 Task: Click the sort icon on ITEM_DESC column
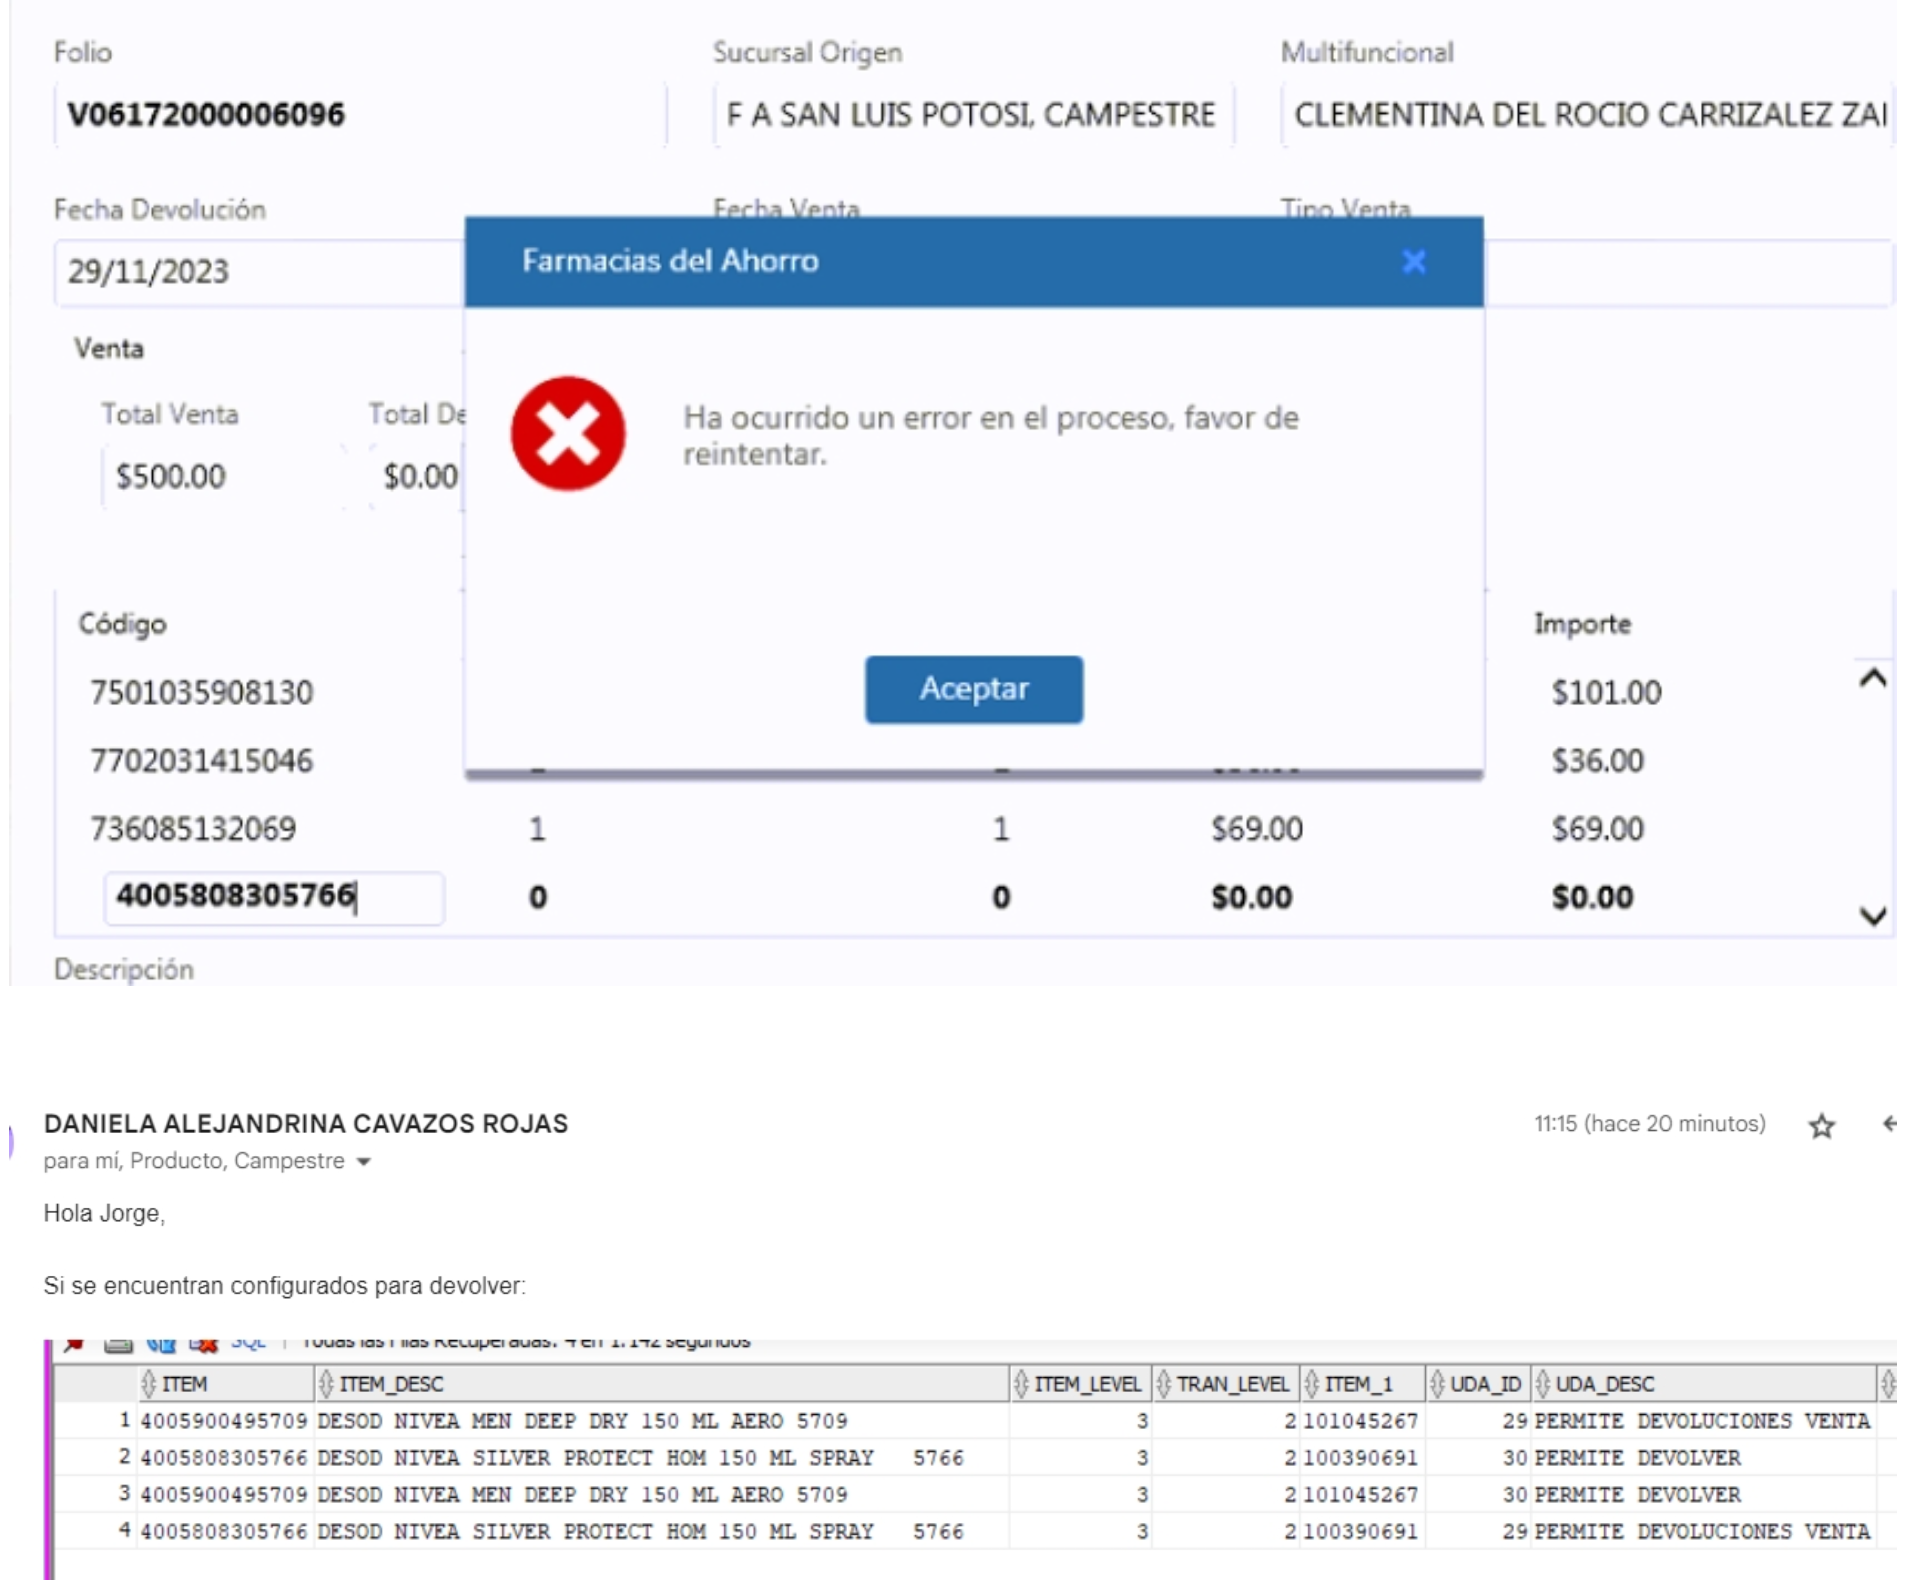coord(326,1384)
